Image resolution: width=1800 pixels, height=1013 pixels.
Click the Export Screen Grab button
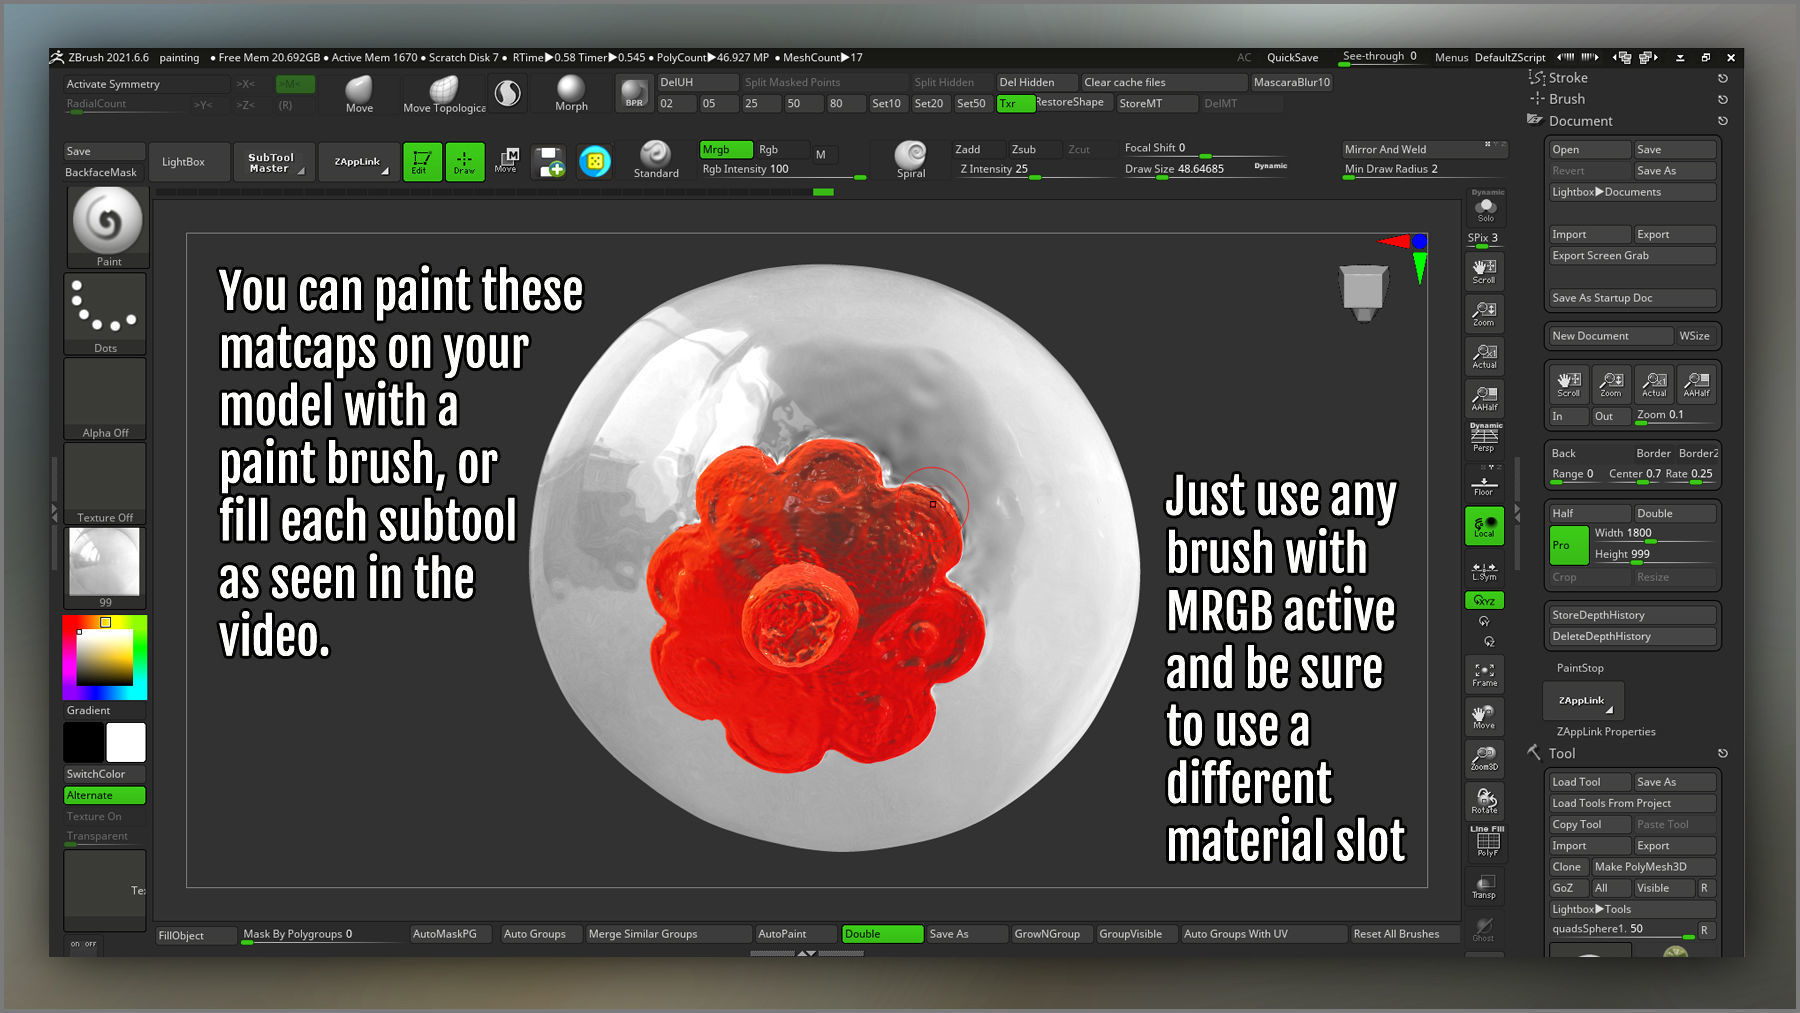coord(1632,256)
